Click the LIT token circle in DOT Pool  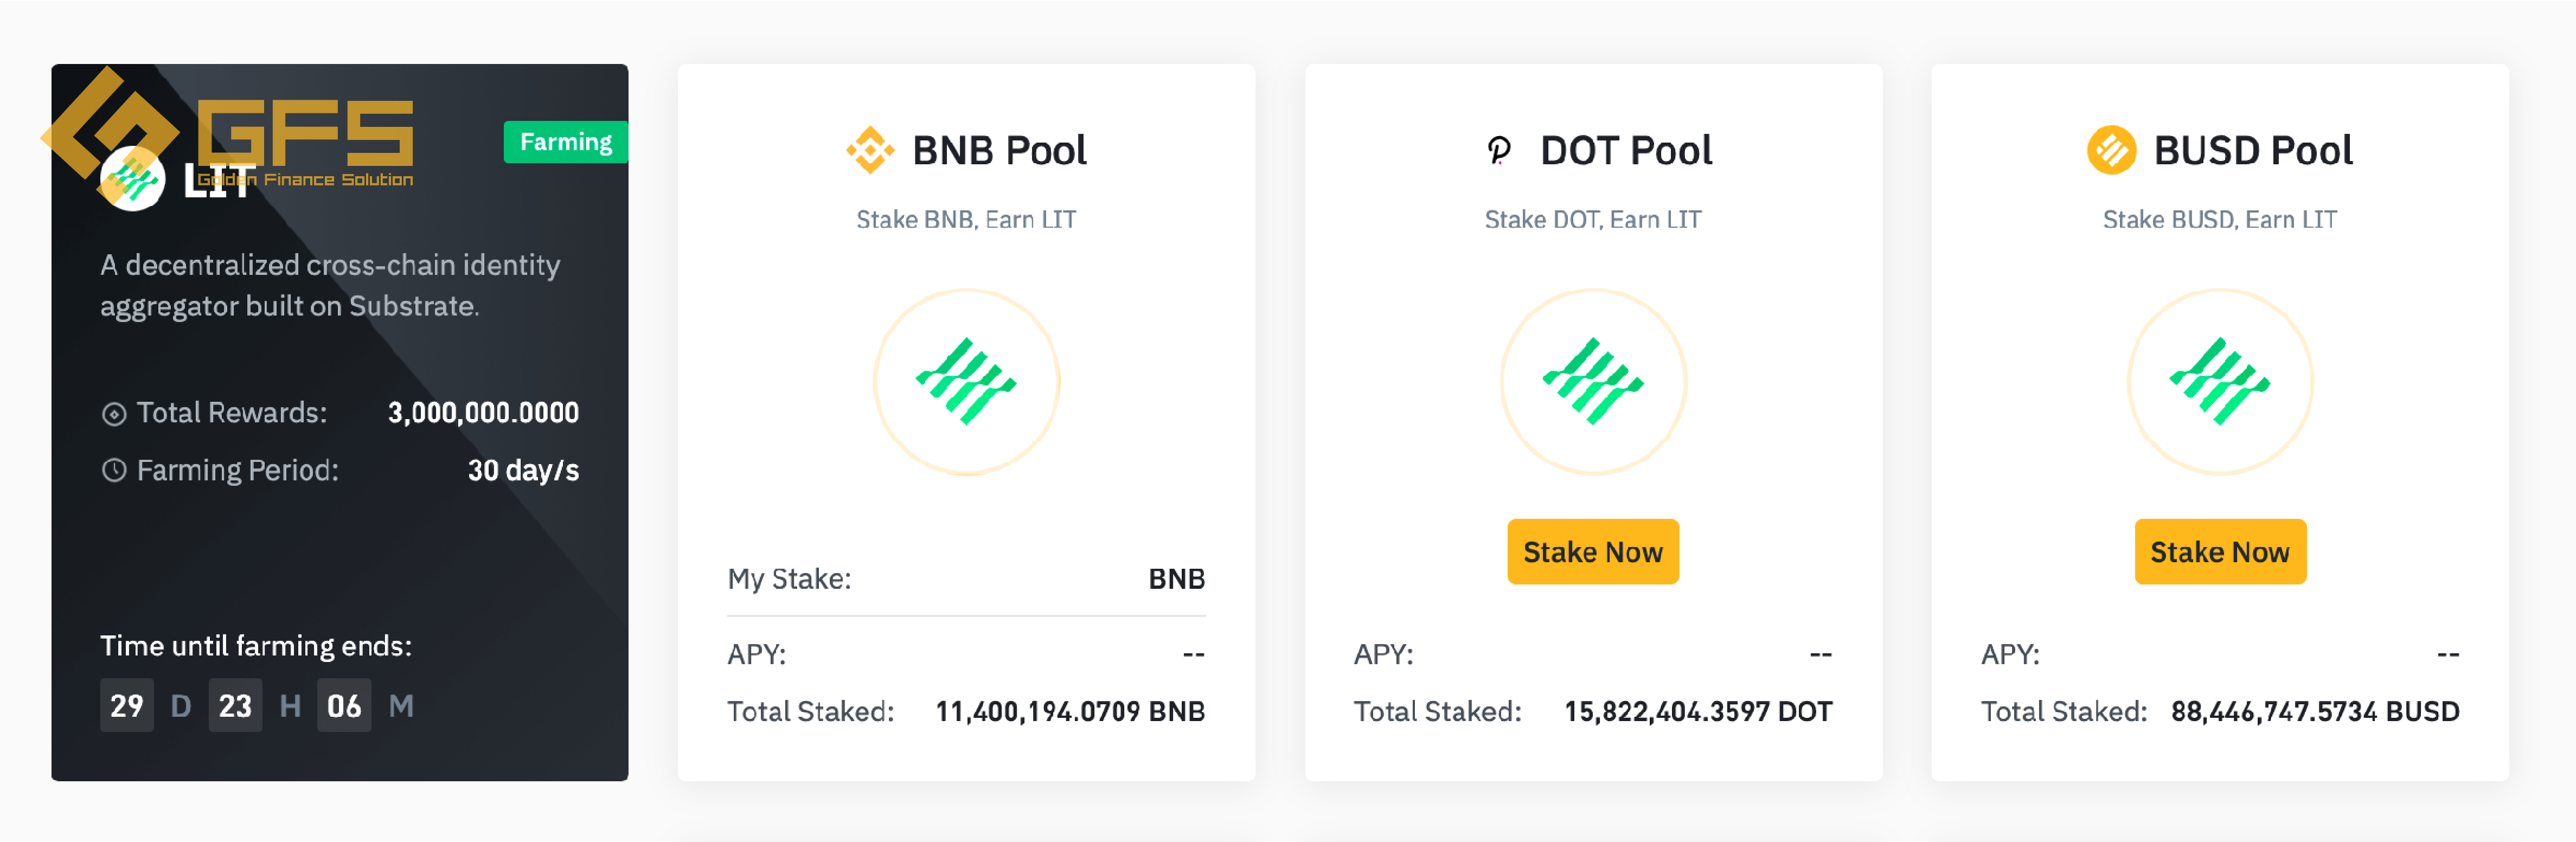click(1593, 382)
